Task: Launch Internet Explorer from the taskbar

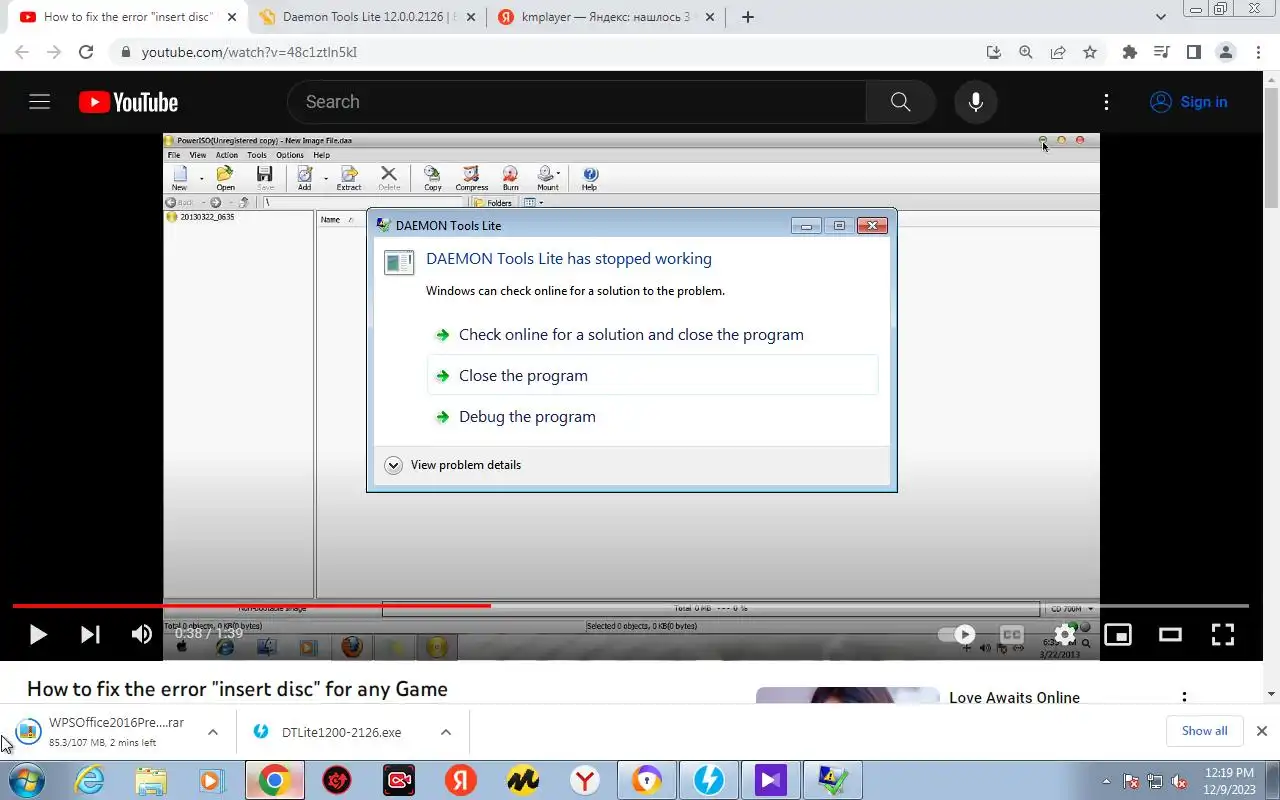Action: 90,780
